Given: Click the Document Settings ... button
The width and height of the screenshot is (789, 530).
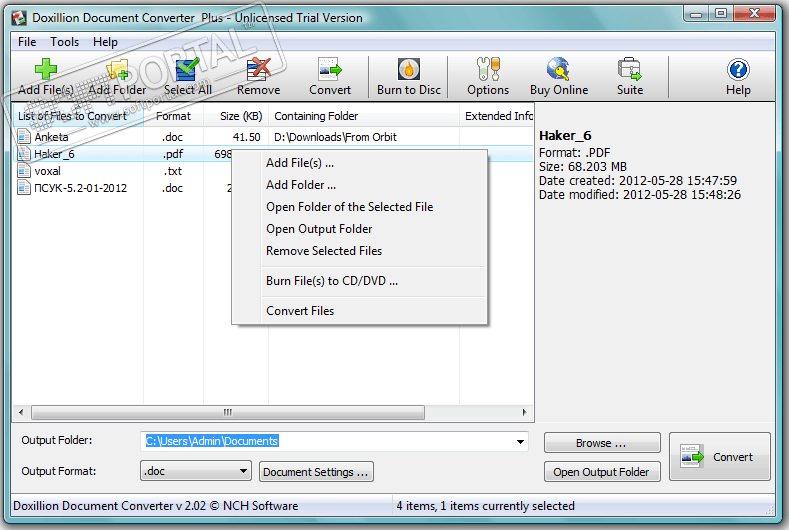Looking at the screenshot, I should click(316, 472).
